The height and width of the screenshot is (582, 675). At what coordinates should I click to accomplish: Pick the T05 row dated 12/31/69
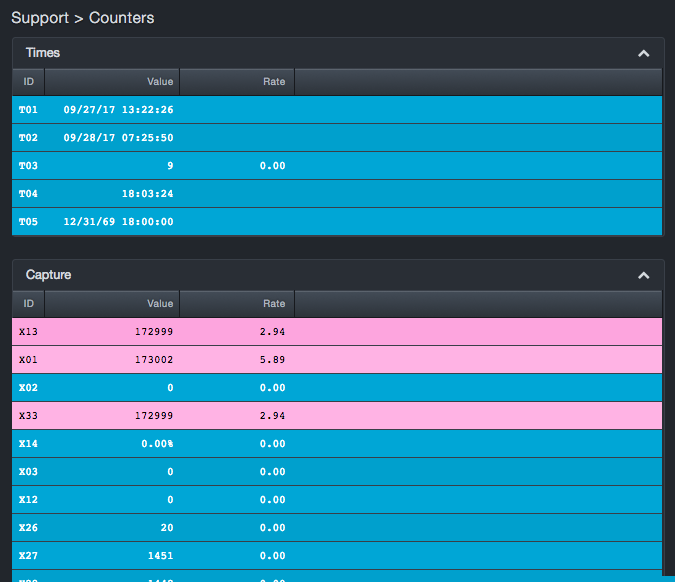coord(337,222)
